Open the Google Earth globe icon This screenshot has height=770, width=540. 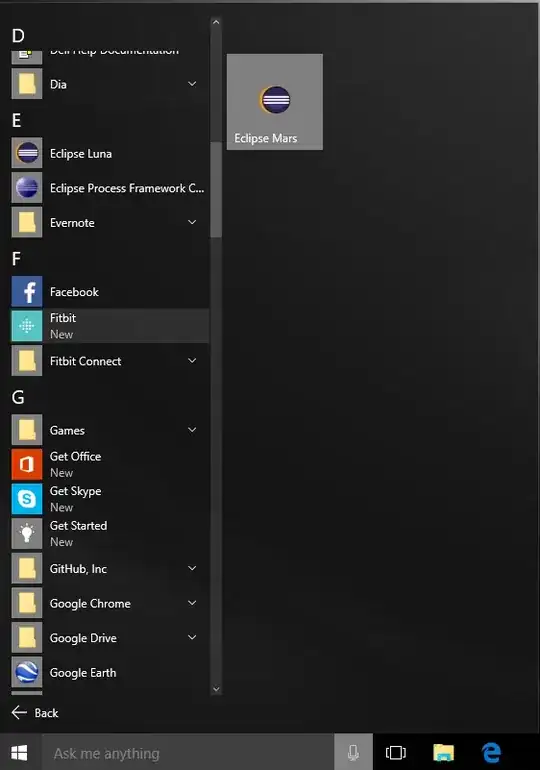27,672
